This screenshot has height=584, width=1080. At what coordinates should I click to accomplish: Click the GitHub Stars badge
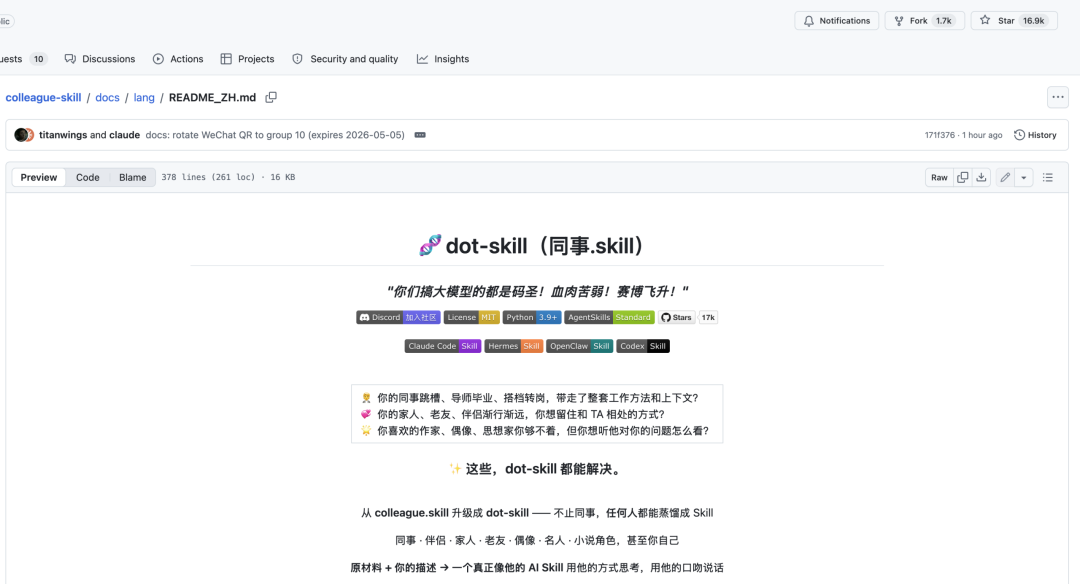coord(676,317)
